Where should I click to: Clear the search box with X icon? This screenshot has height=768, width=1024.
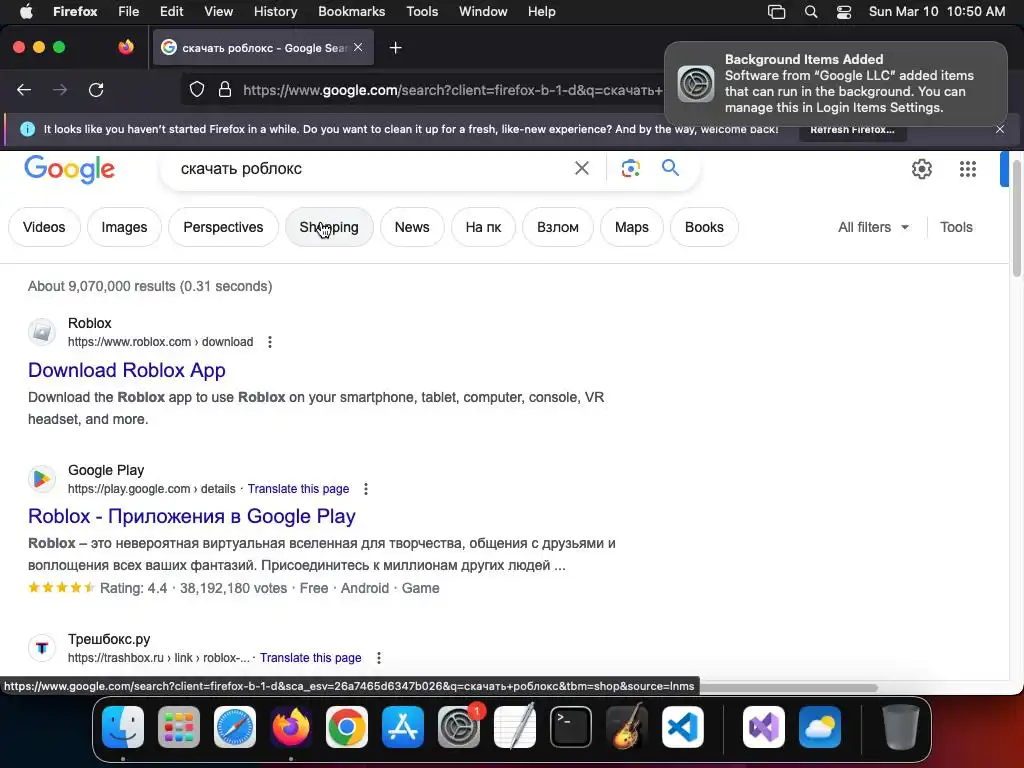(582, 168)
